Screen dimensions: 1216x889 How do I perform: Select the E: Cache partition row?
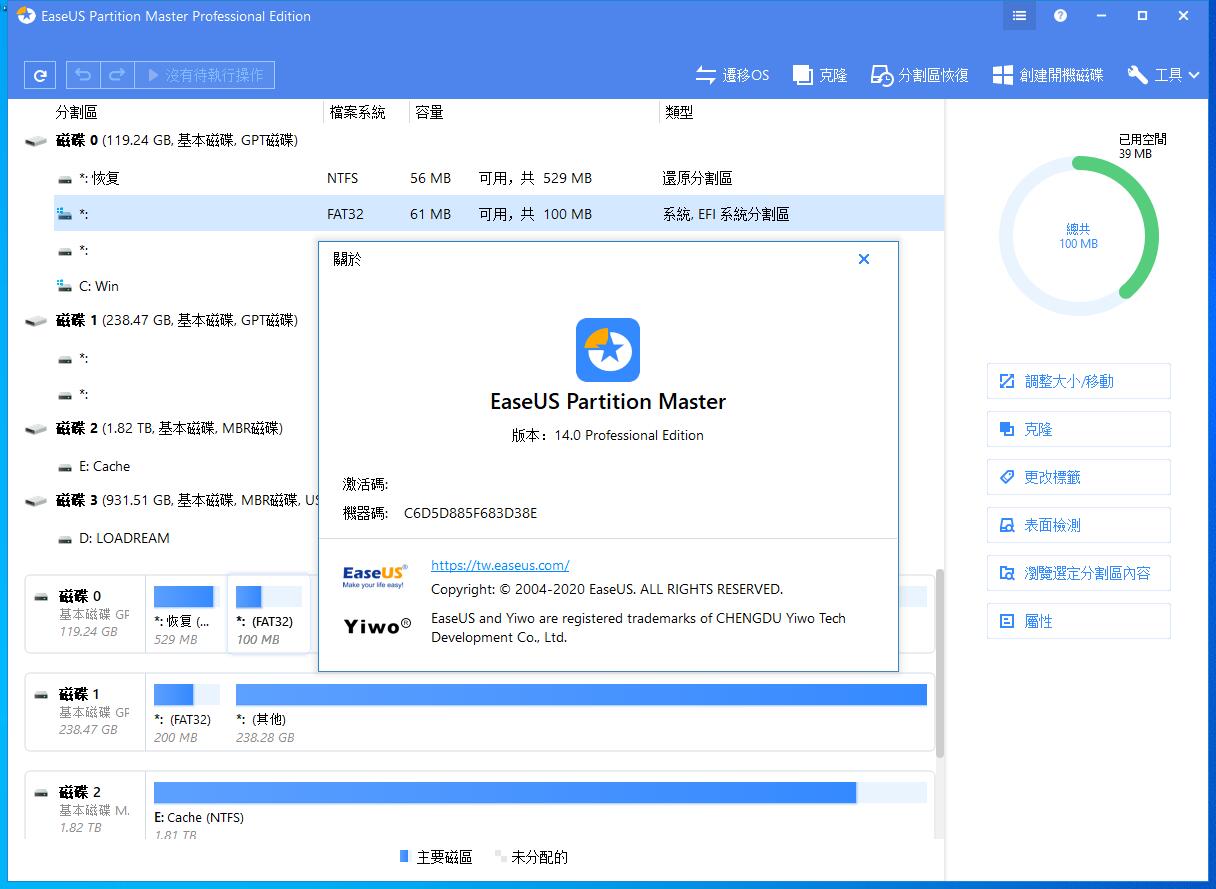pyautogui.click(x=186, y=466)
